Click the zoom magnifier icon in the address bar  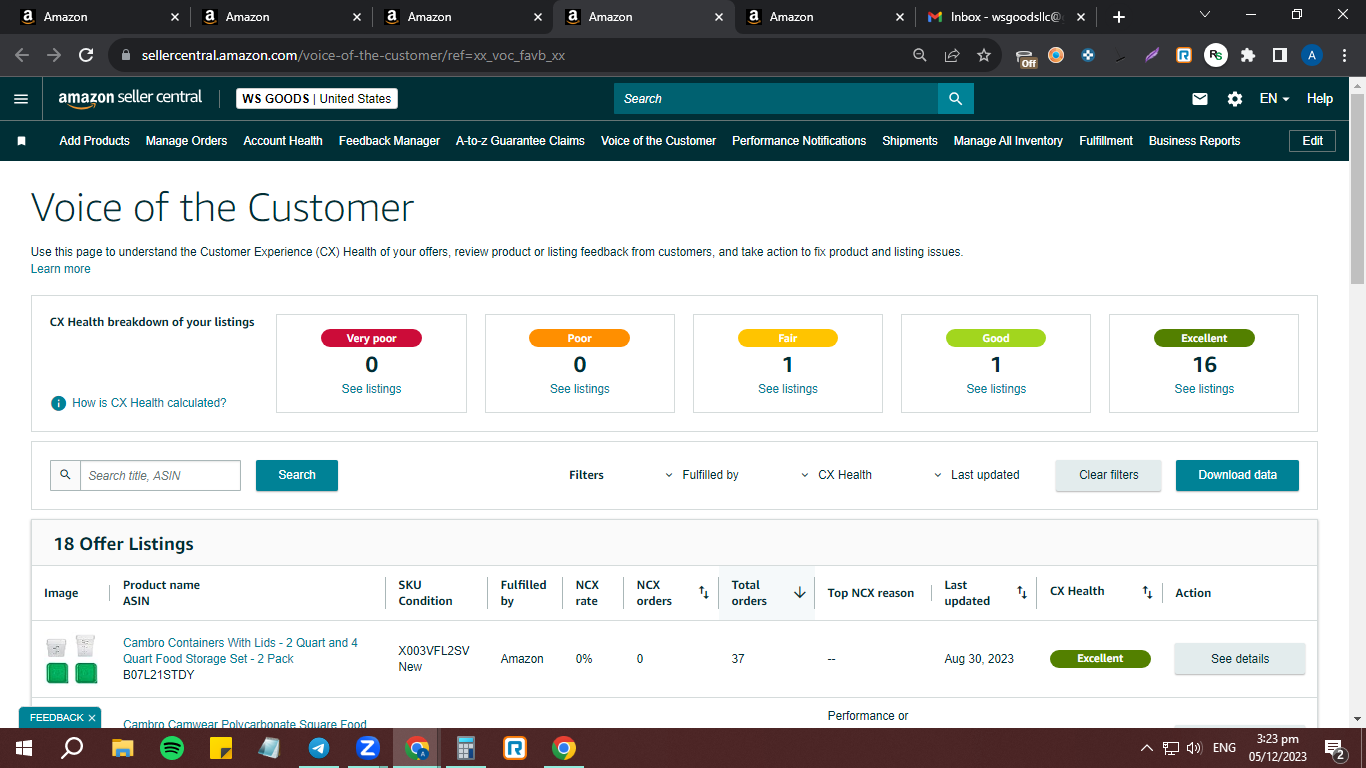[x=920, y=55]
